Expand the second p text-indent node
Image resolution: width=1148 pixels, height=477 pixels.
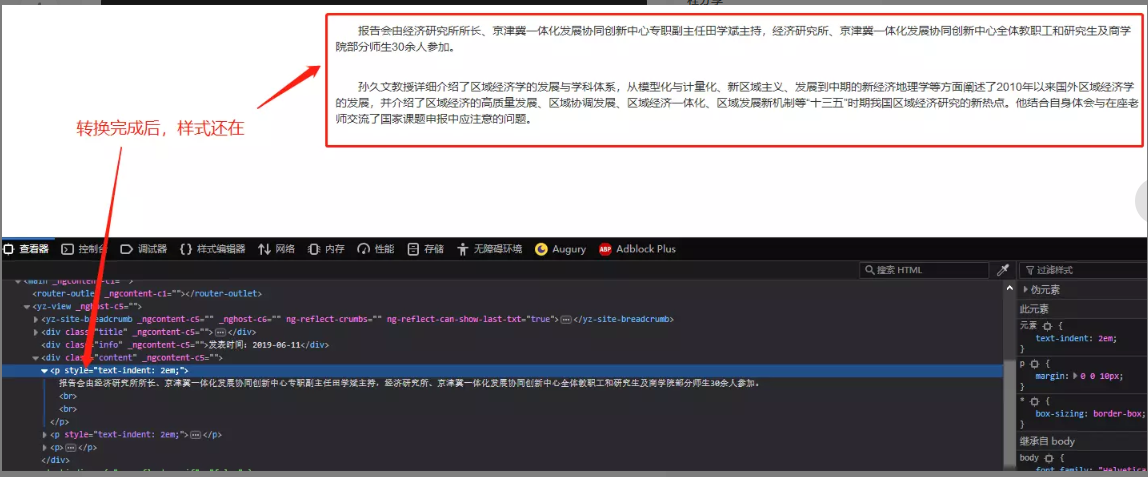[x=45, y=435]
